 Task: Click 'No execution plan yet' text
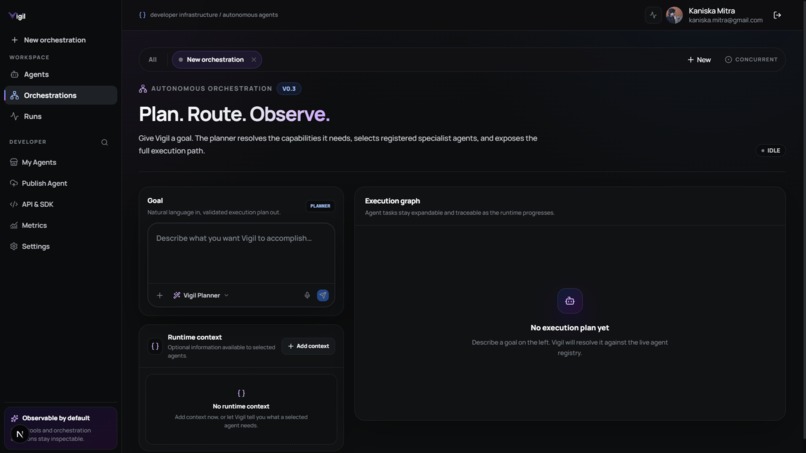(x=570, y=328)
